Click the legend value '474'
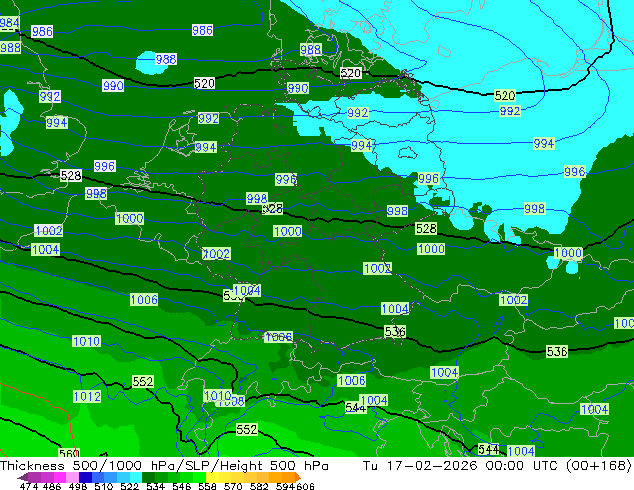This screenshot has width=634, height=490. (29, 486)
